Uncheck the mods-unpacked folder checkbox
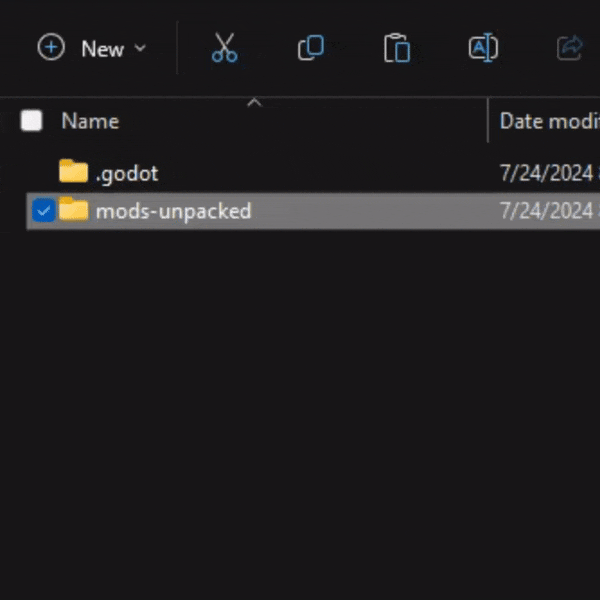Image resolution: width=600 pixels, height=600 pixels. 43,211
